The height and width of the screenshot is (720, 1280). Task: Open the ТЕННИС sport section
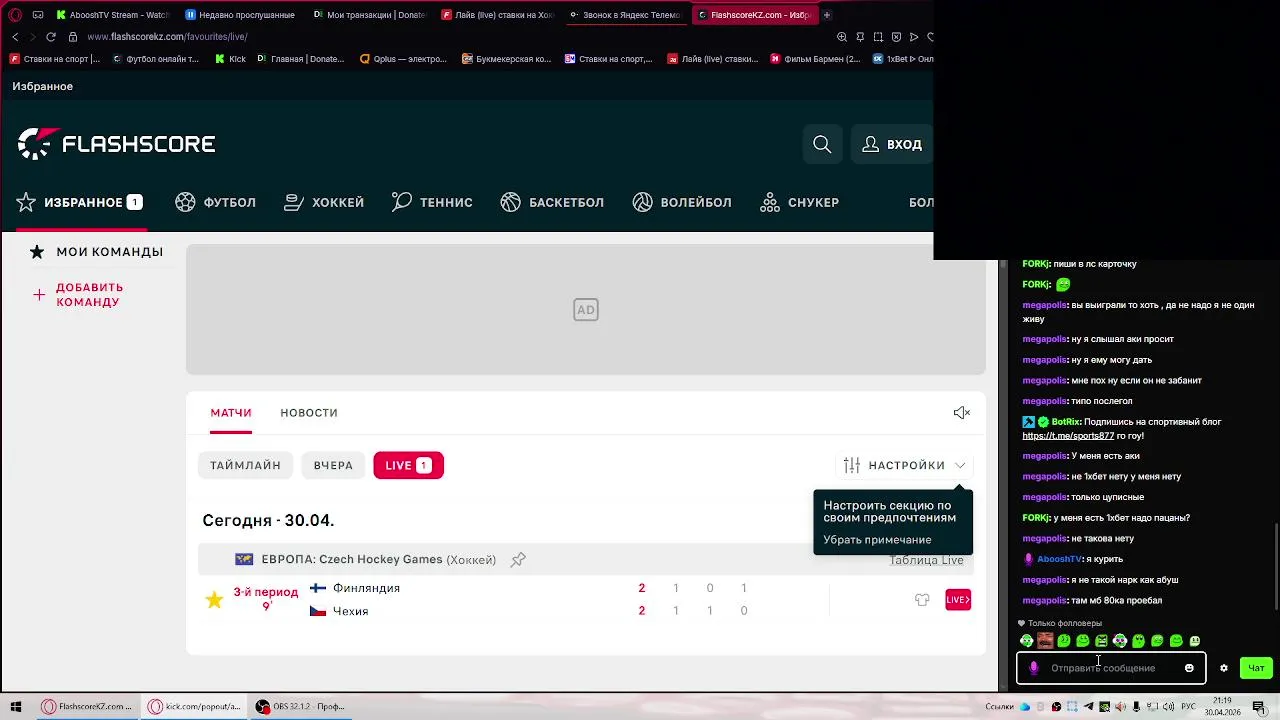[432, 202]
